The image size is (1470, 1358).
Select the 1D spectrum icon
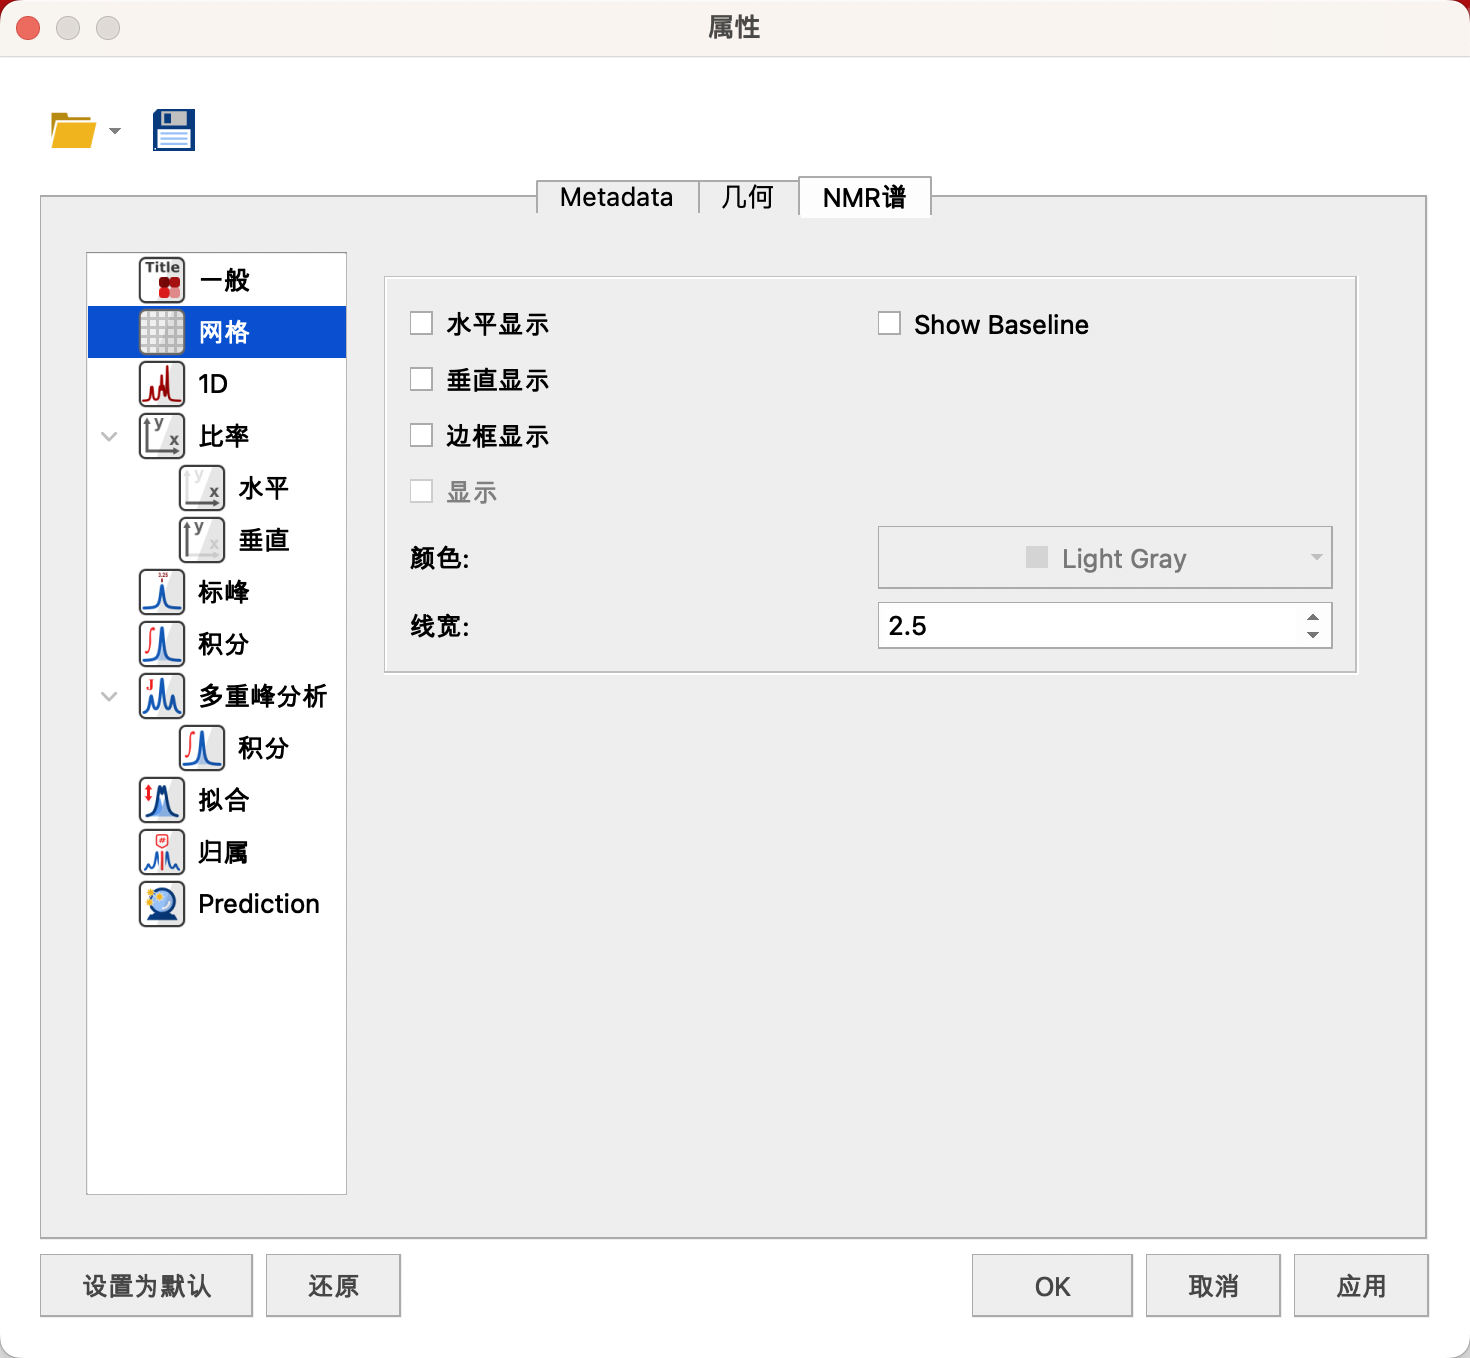click(162, 384)
